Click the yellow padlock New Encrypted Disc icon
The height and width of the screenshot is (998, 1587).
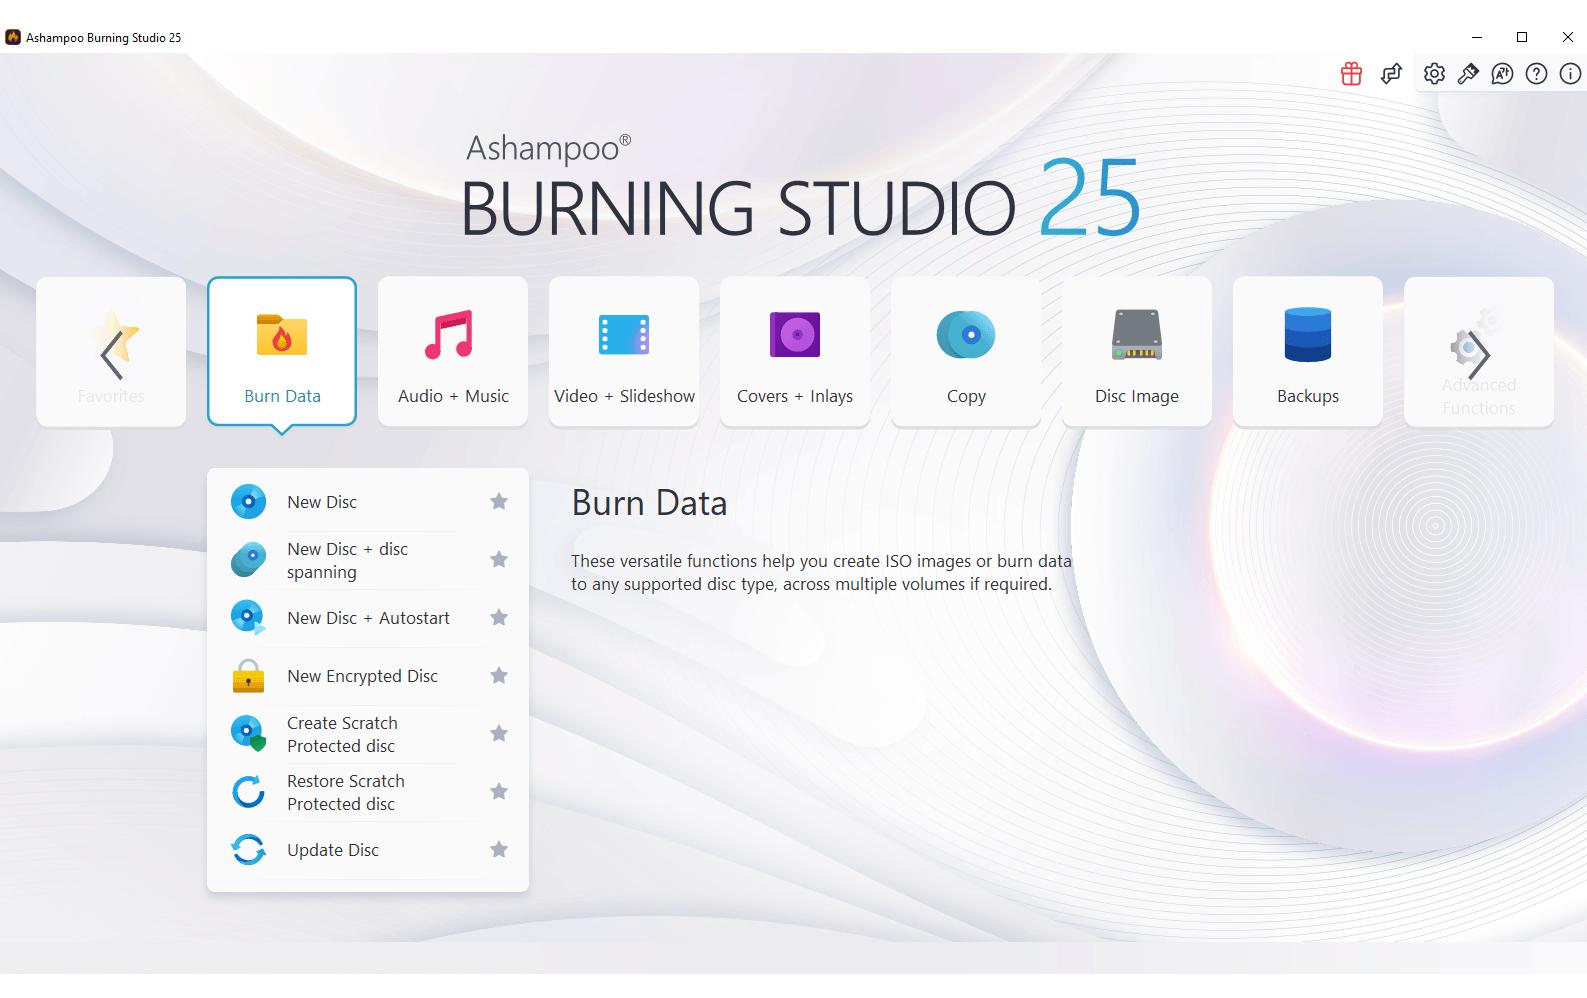pos(248,676)
